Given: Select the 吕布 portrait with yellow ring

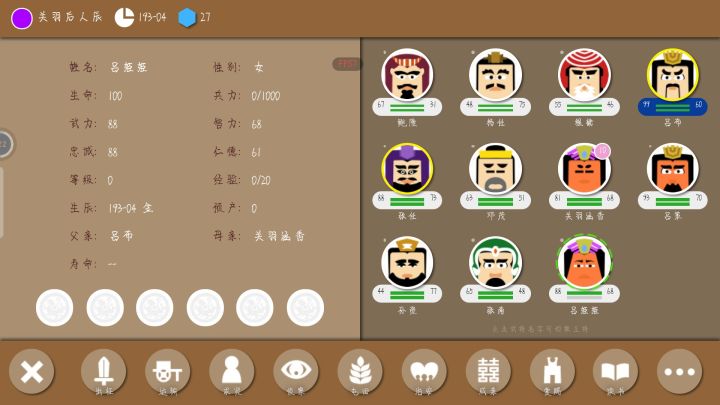Looking at the screenshot, I should pyautogui.click(x=673, y=75).
